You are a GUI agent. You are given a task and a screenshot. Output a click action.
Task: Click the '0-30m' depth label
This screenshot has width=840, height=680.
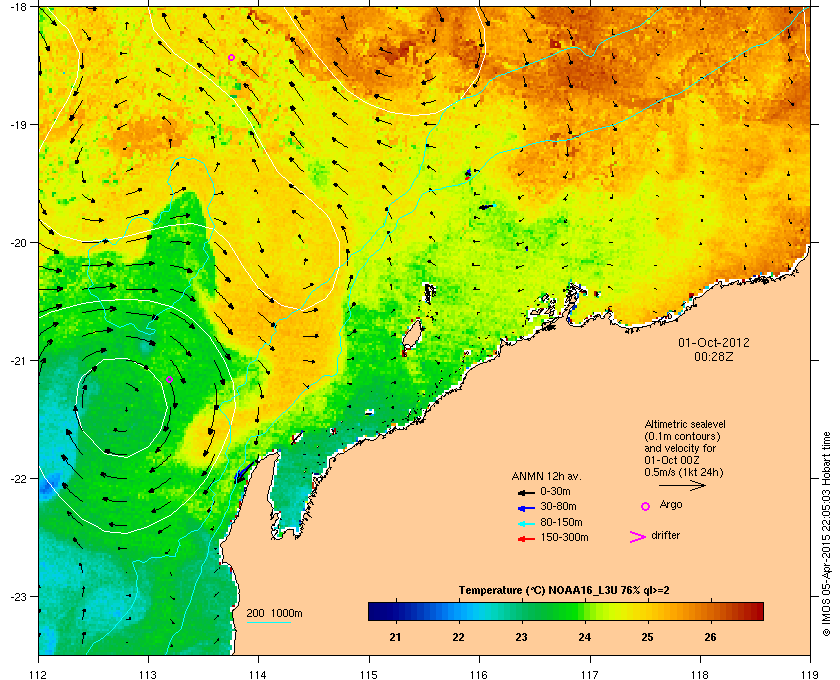[556, 491]
